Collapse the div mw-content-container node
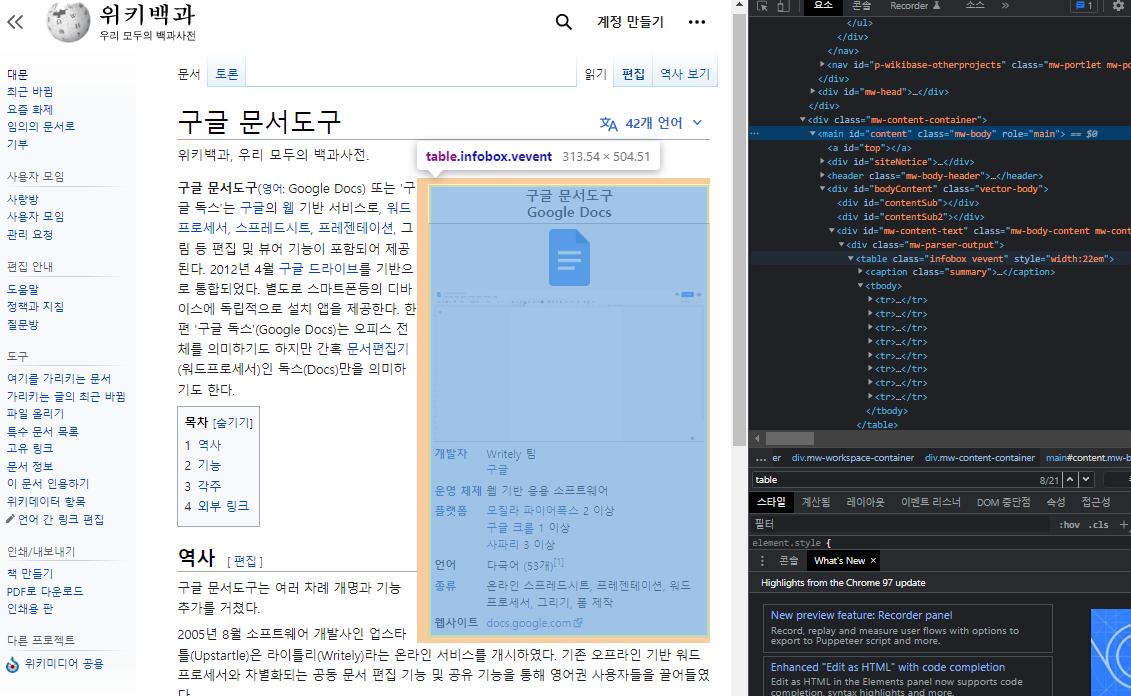The height and width of the screenshot is (696, 1131). tap(803, 120)
